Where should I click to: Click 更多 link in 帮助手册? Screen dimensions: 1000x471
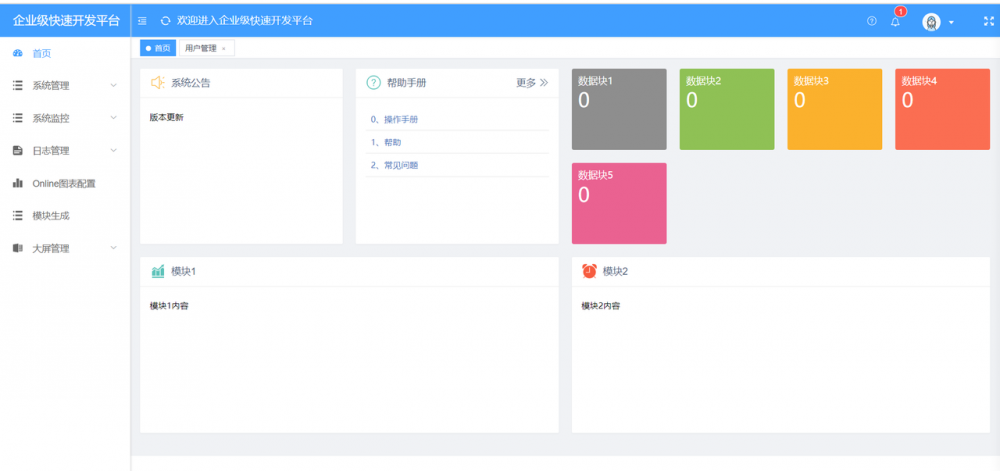(532, 82)
